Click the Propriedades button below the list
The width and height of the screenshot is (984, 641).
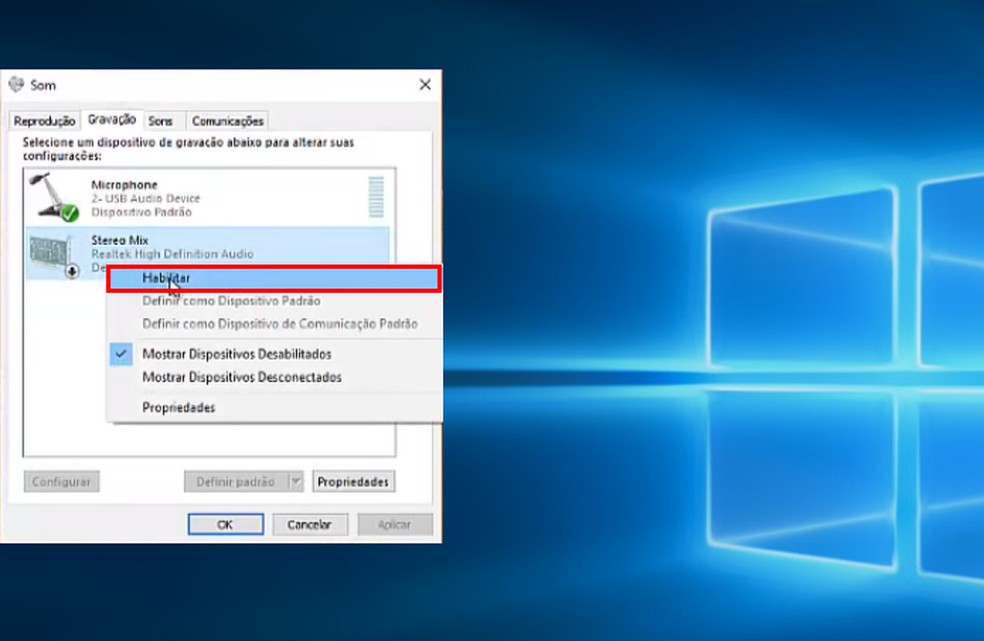tap(353, 482)
